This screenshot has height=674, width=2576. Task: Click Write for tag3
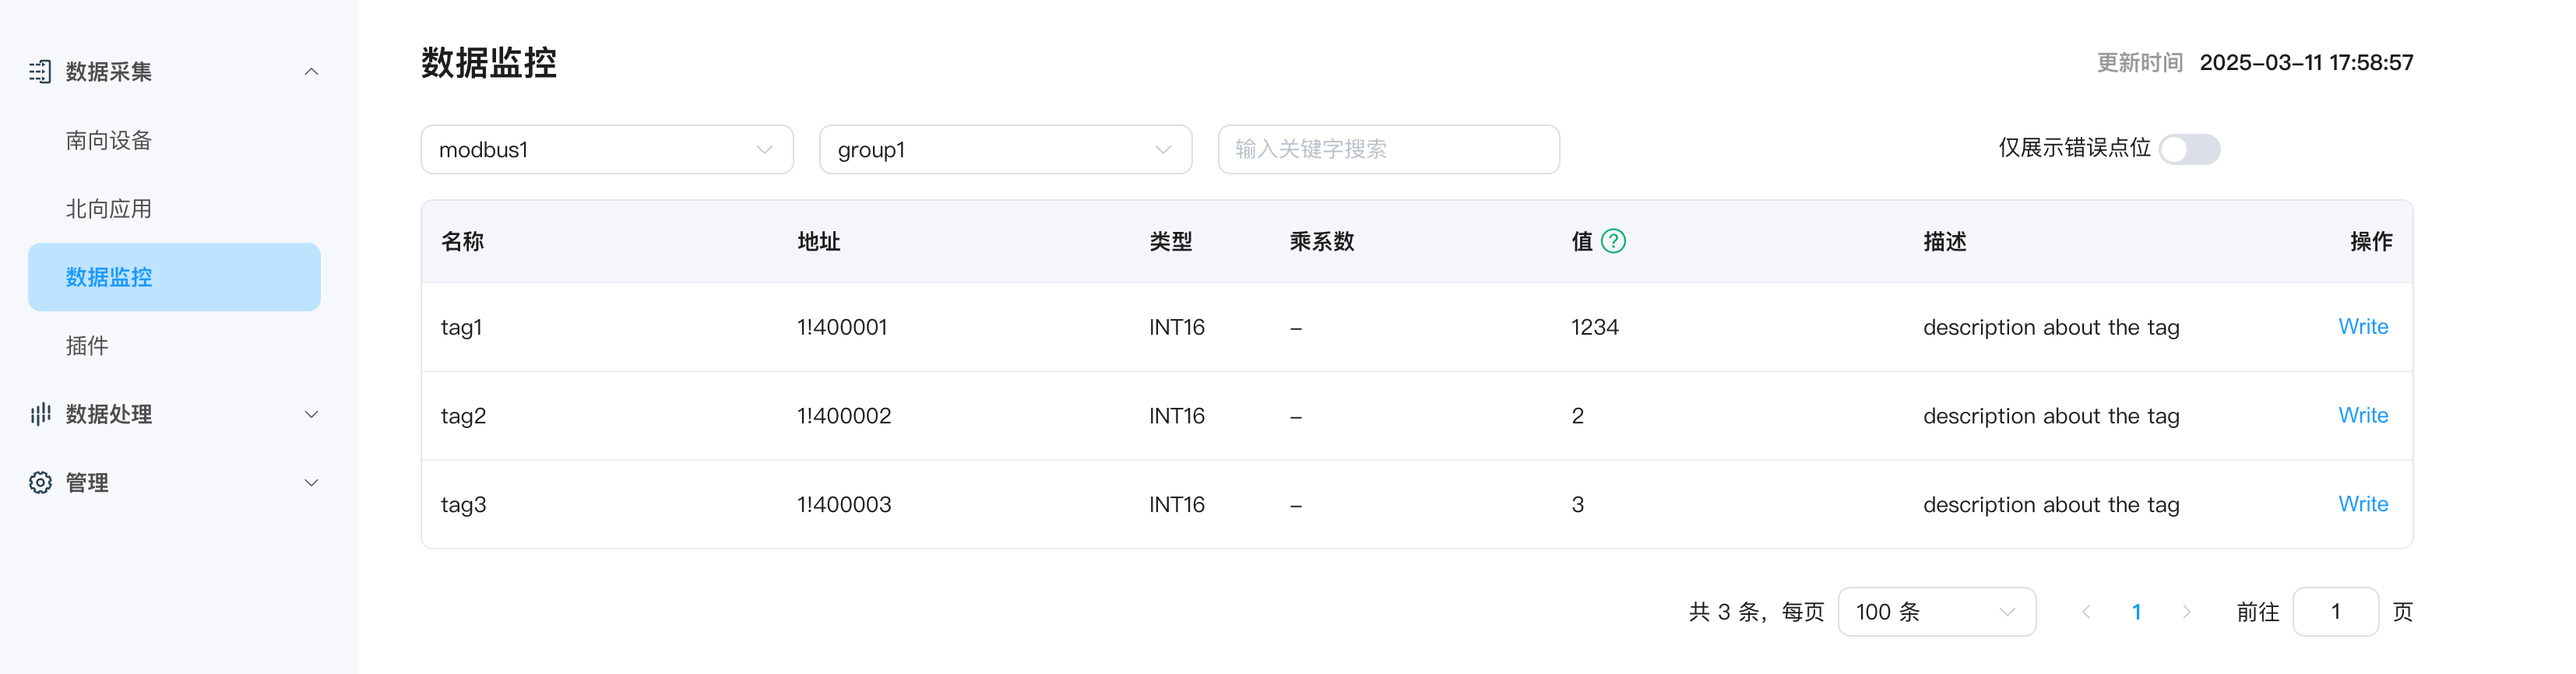pos(2363,504)
